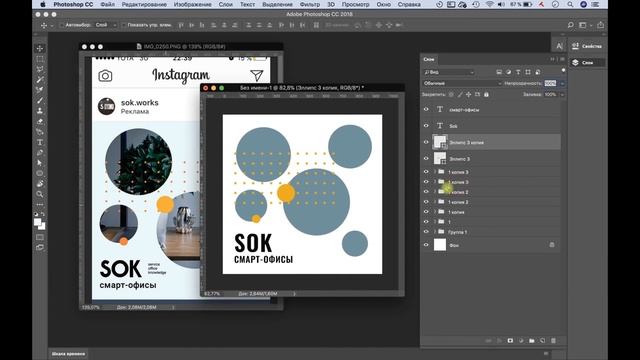Select the Type tool in the toolbox
Screen dimensions: 640x360
click(x=40, y=142)
